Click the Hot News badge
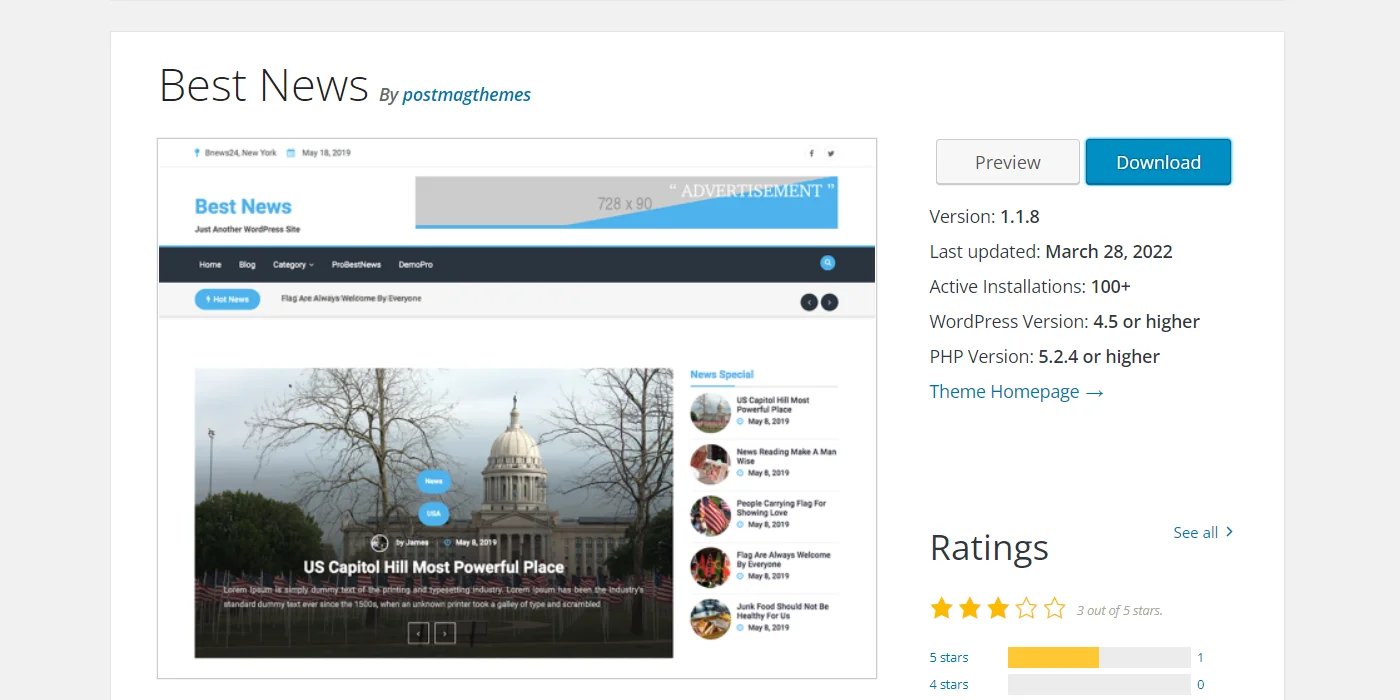This screenshot has height=700, width=1400. (x=227, y=299)
